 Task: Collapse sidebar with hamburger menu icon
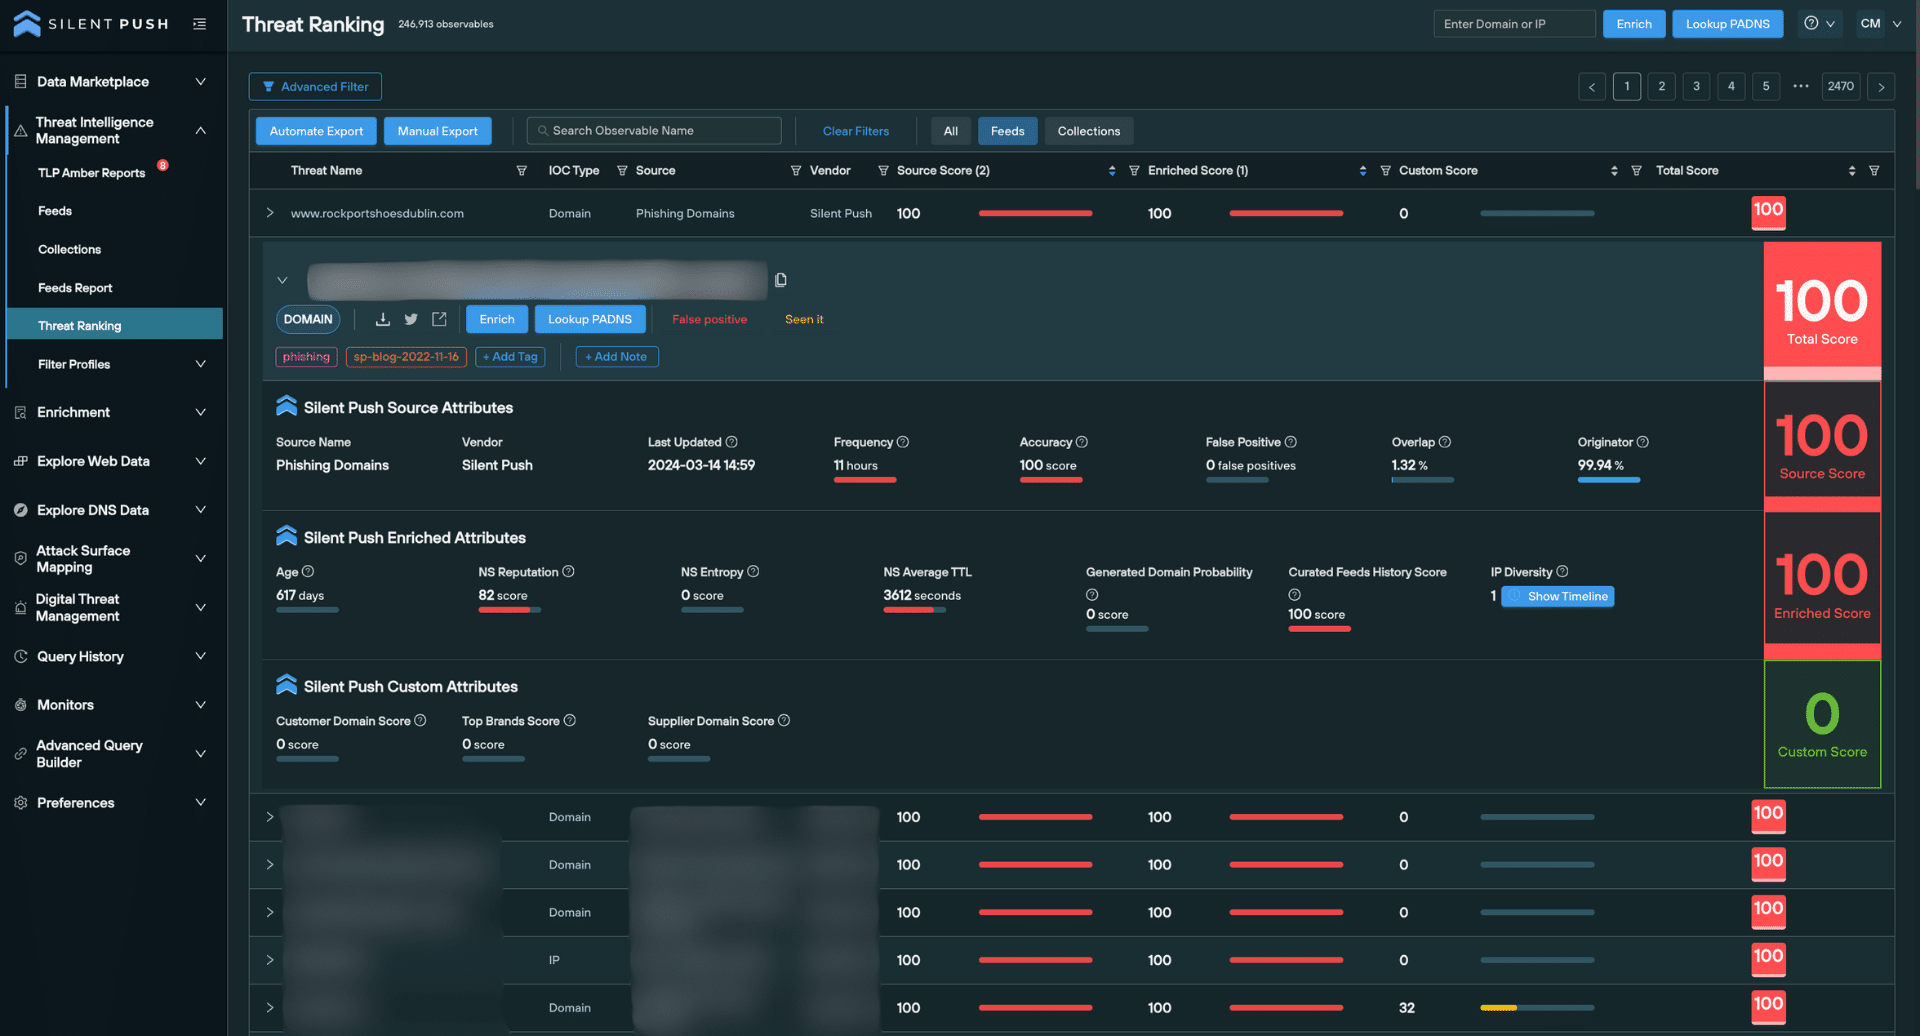click(x=200, y=24)
